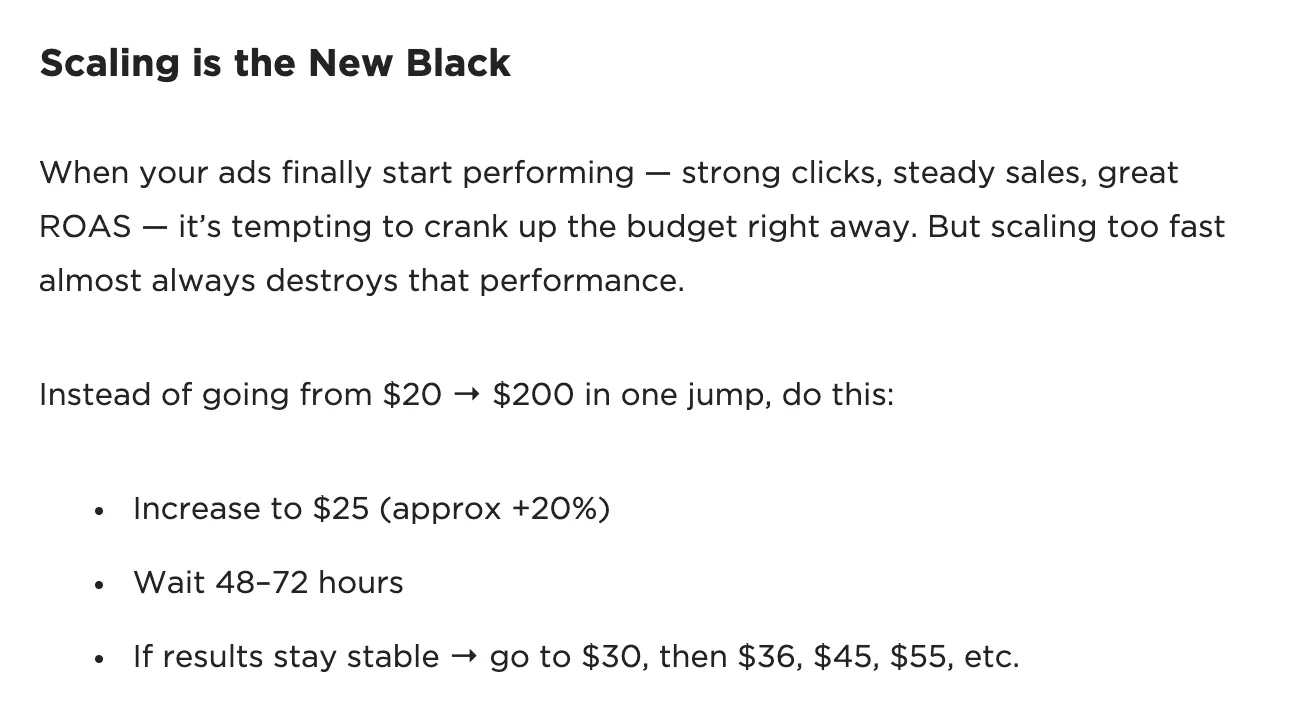This screenshot has width=1312, height=722.
Task: Click the "Scaling is the New Black" heading
Action: coord(275,64)
